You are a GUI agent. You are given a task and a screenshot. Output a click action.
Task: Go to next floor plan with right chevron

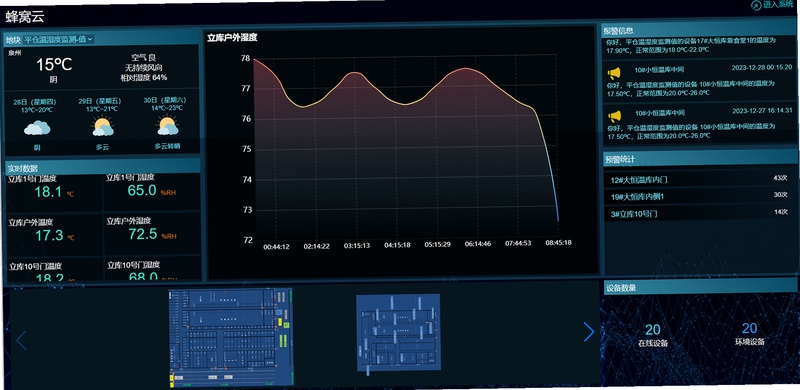click(588, 332)
